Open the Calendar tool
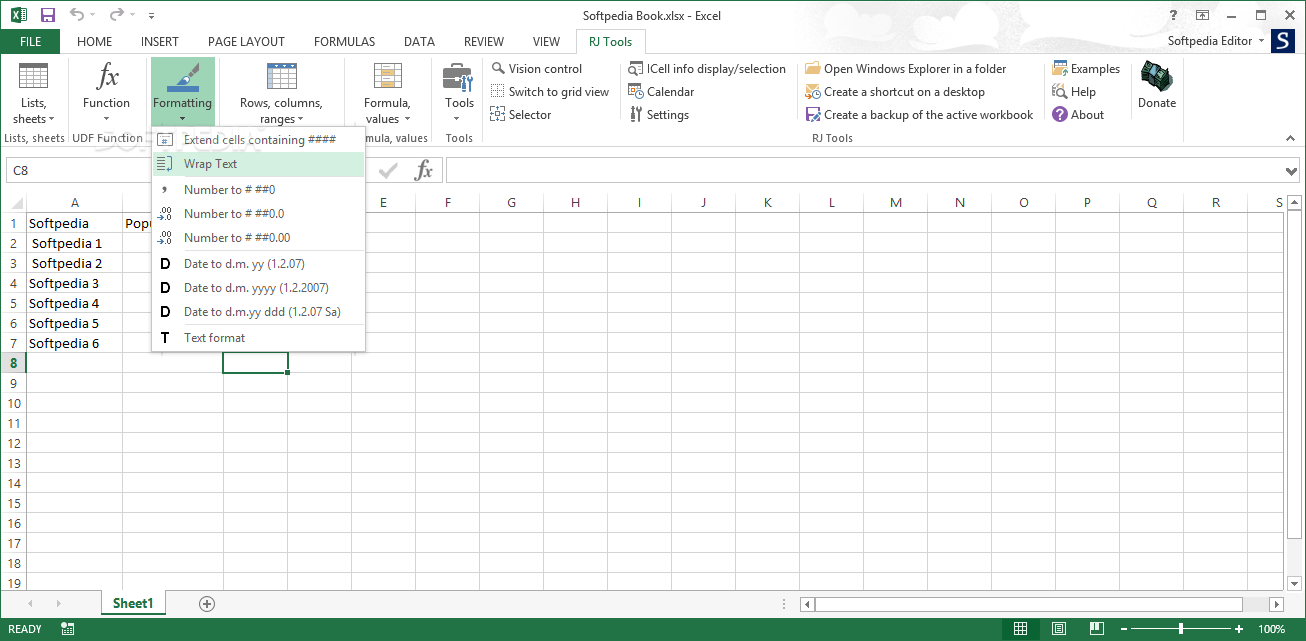This screenshot has width=1306, height=641. point(661,92)
